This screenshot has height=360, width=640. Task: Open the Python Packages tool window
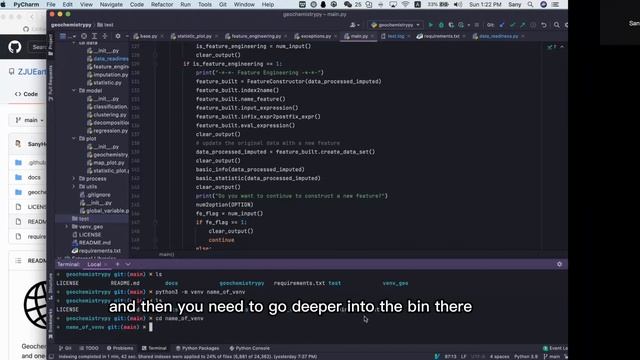(x=198, y=348)
